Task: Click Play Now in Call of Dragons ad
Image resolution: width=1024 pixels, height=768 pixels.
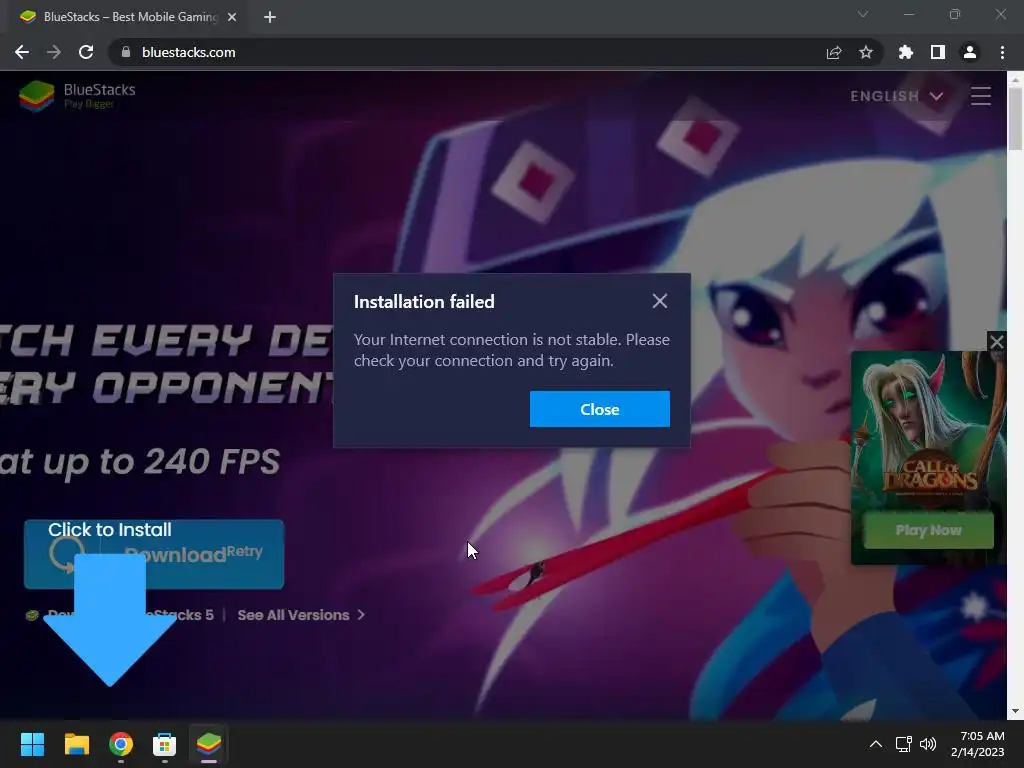Action: tap(928, 530)
